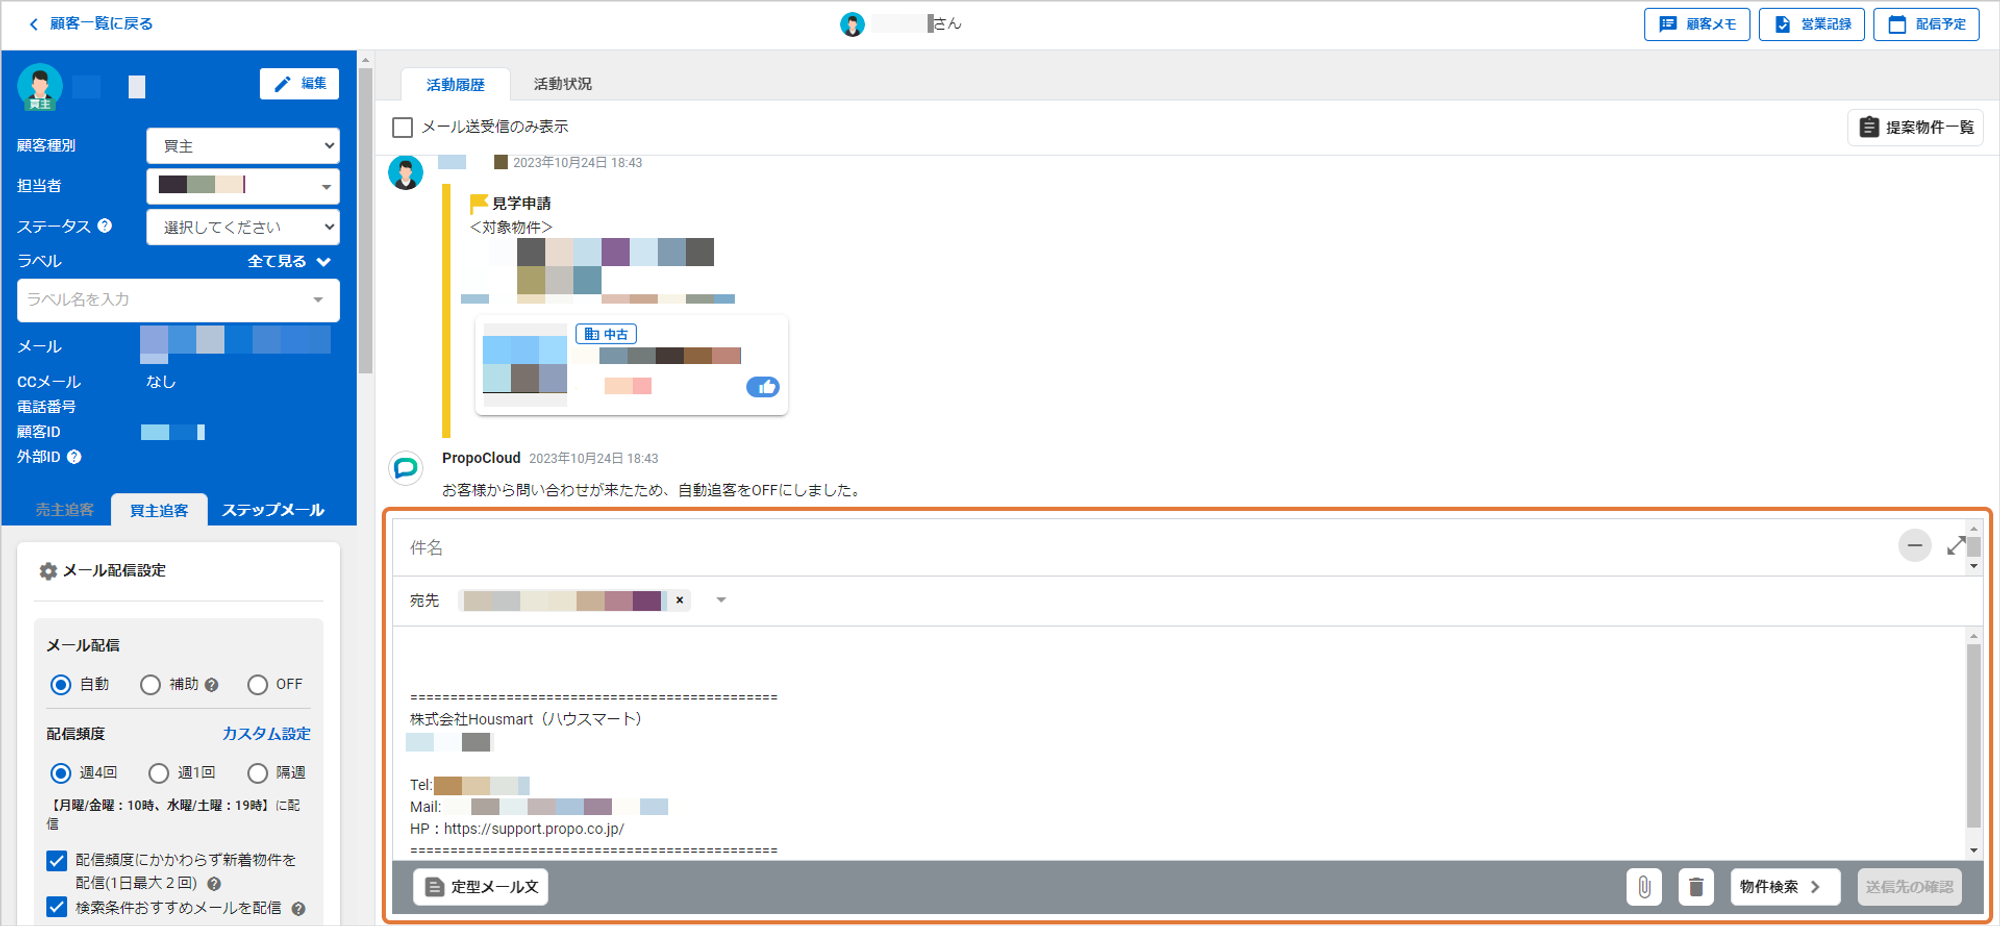Open the 顧客種別 dropdown showing 買主
The image size is (2000, 926).
(243, 146)
